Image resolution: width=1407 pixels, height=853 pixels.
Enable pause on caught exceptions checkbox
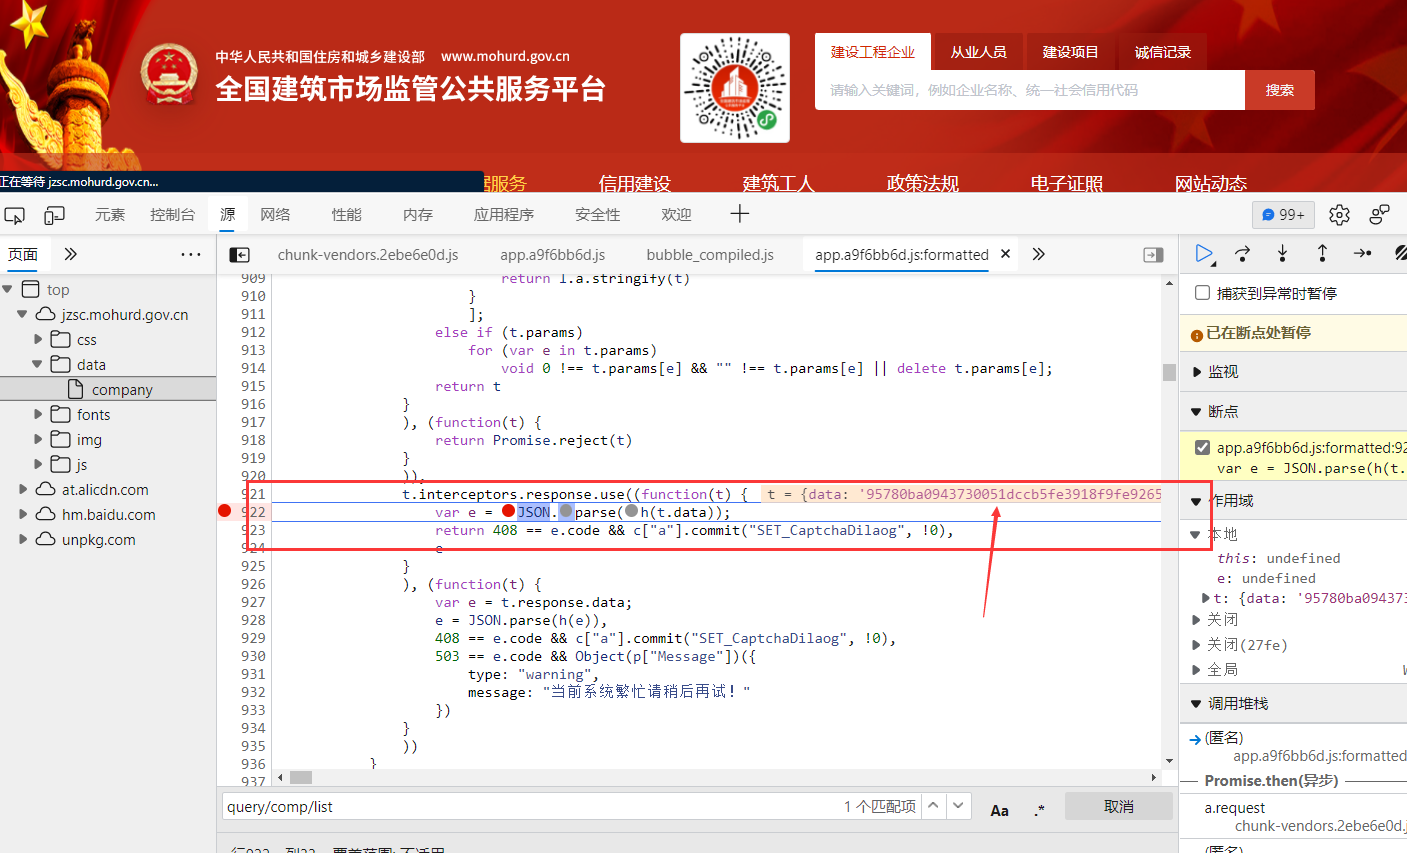pos(1203,293)
